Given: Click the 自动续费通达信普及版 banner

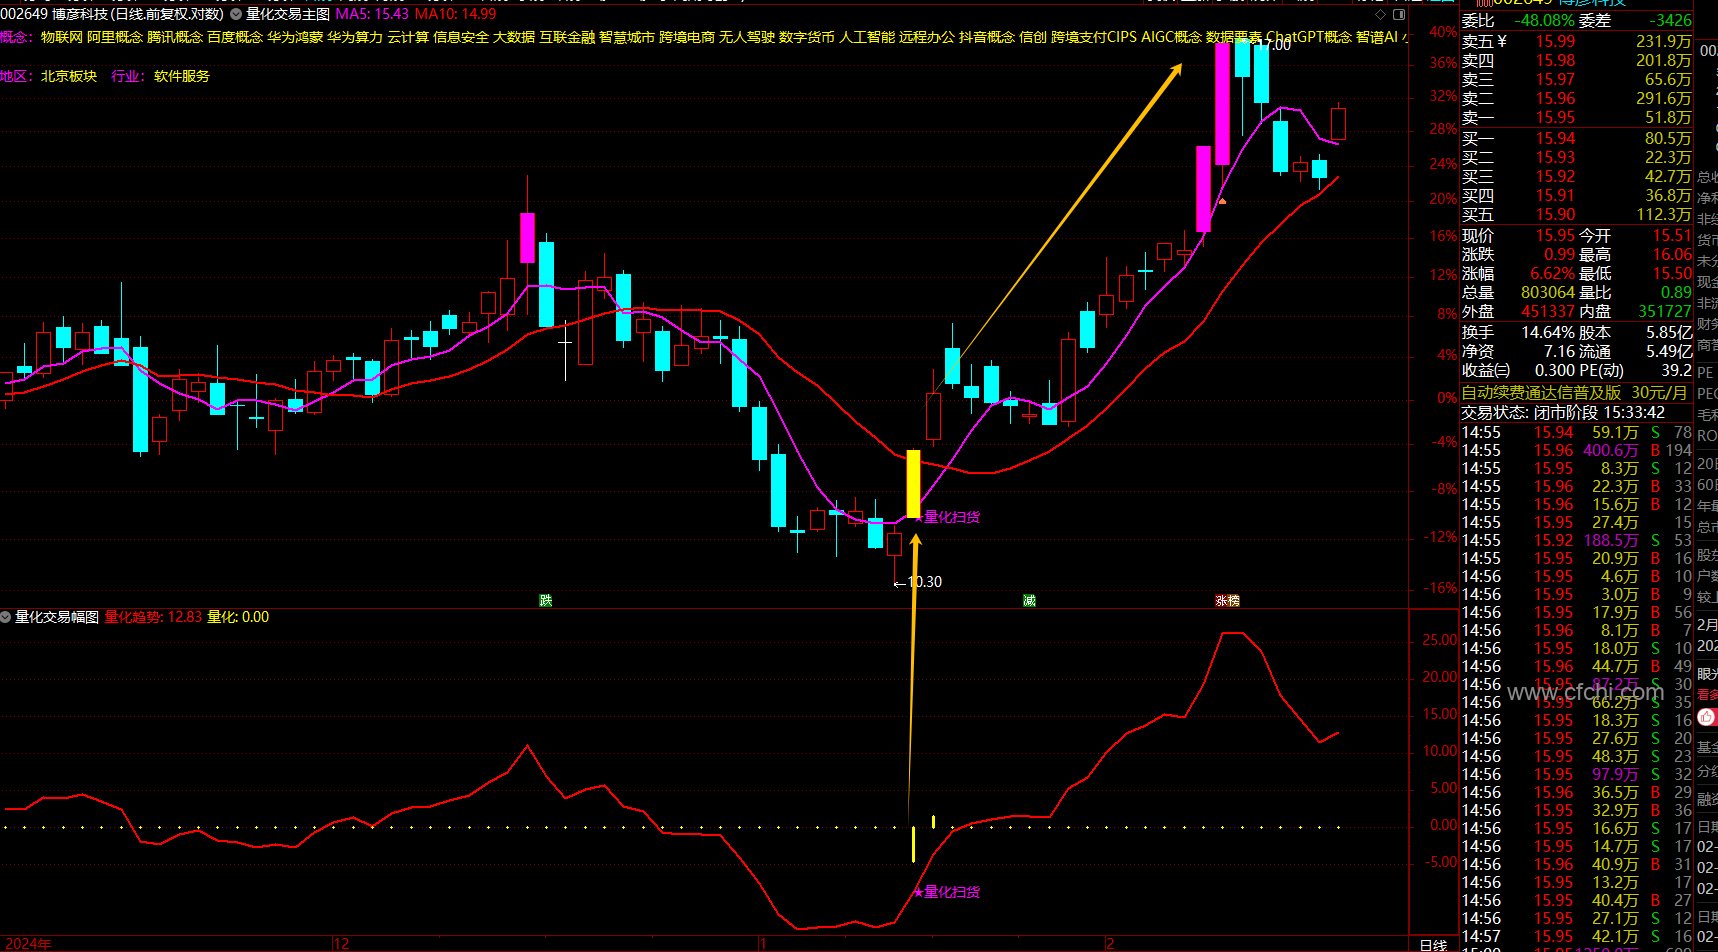Looking at the screenshot, I should pyautogui.click(x=1575, y=393).
